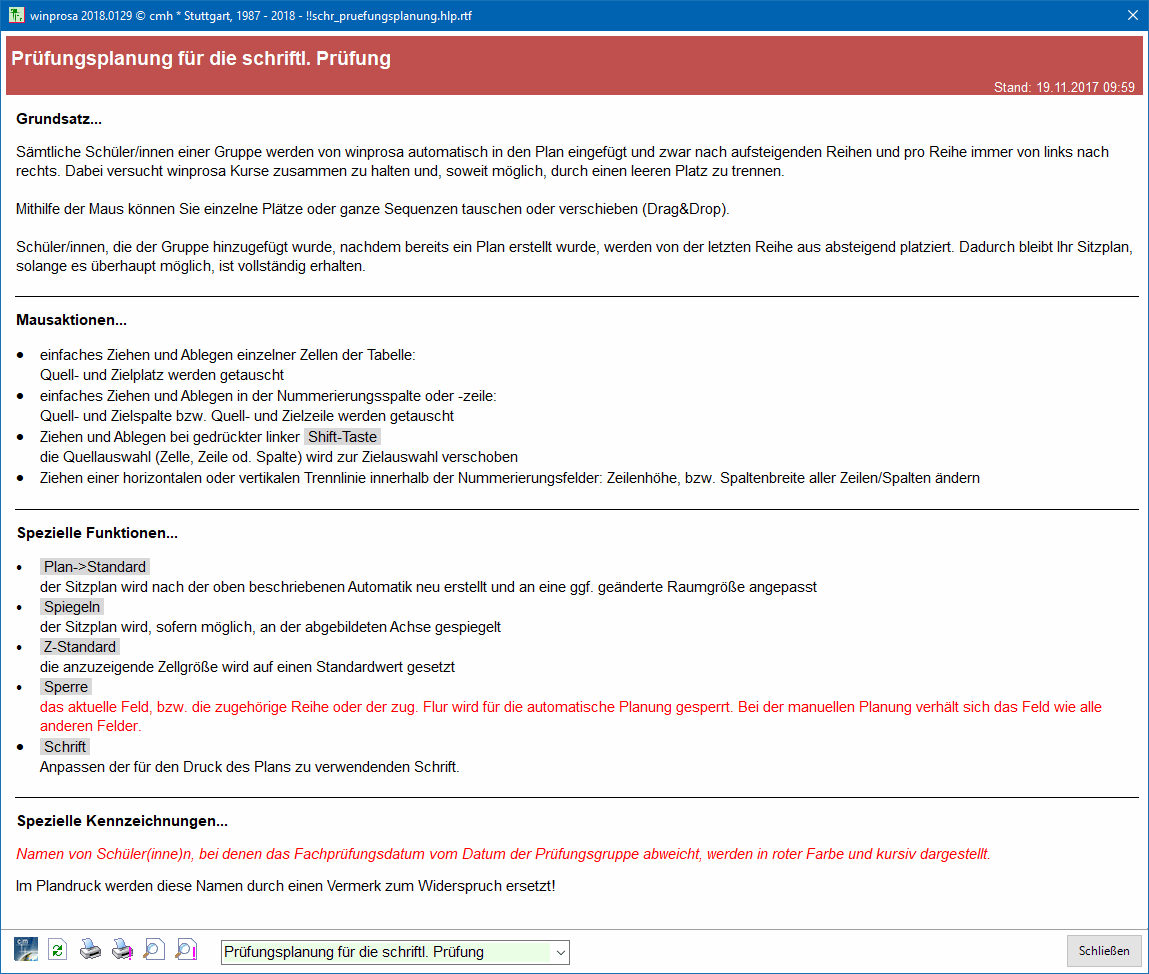This screenshot has height=974, width=1149.
Task: Click the printer icon with magenta marker
Action: click(x=122, y=950)
